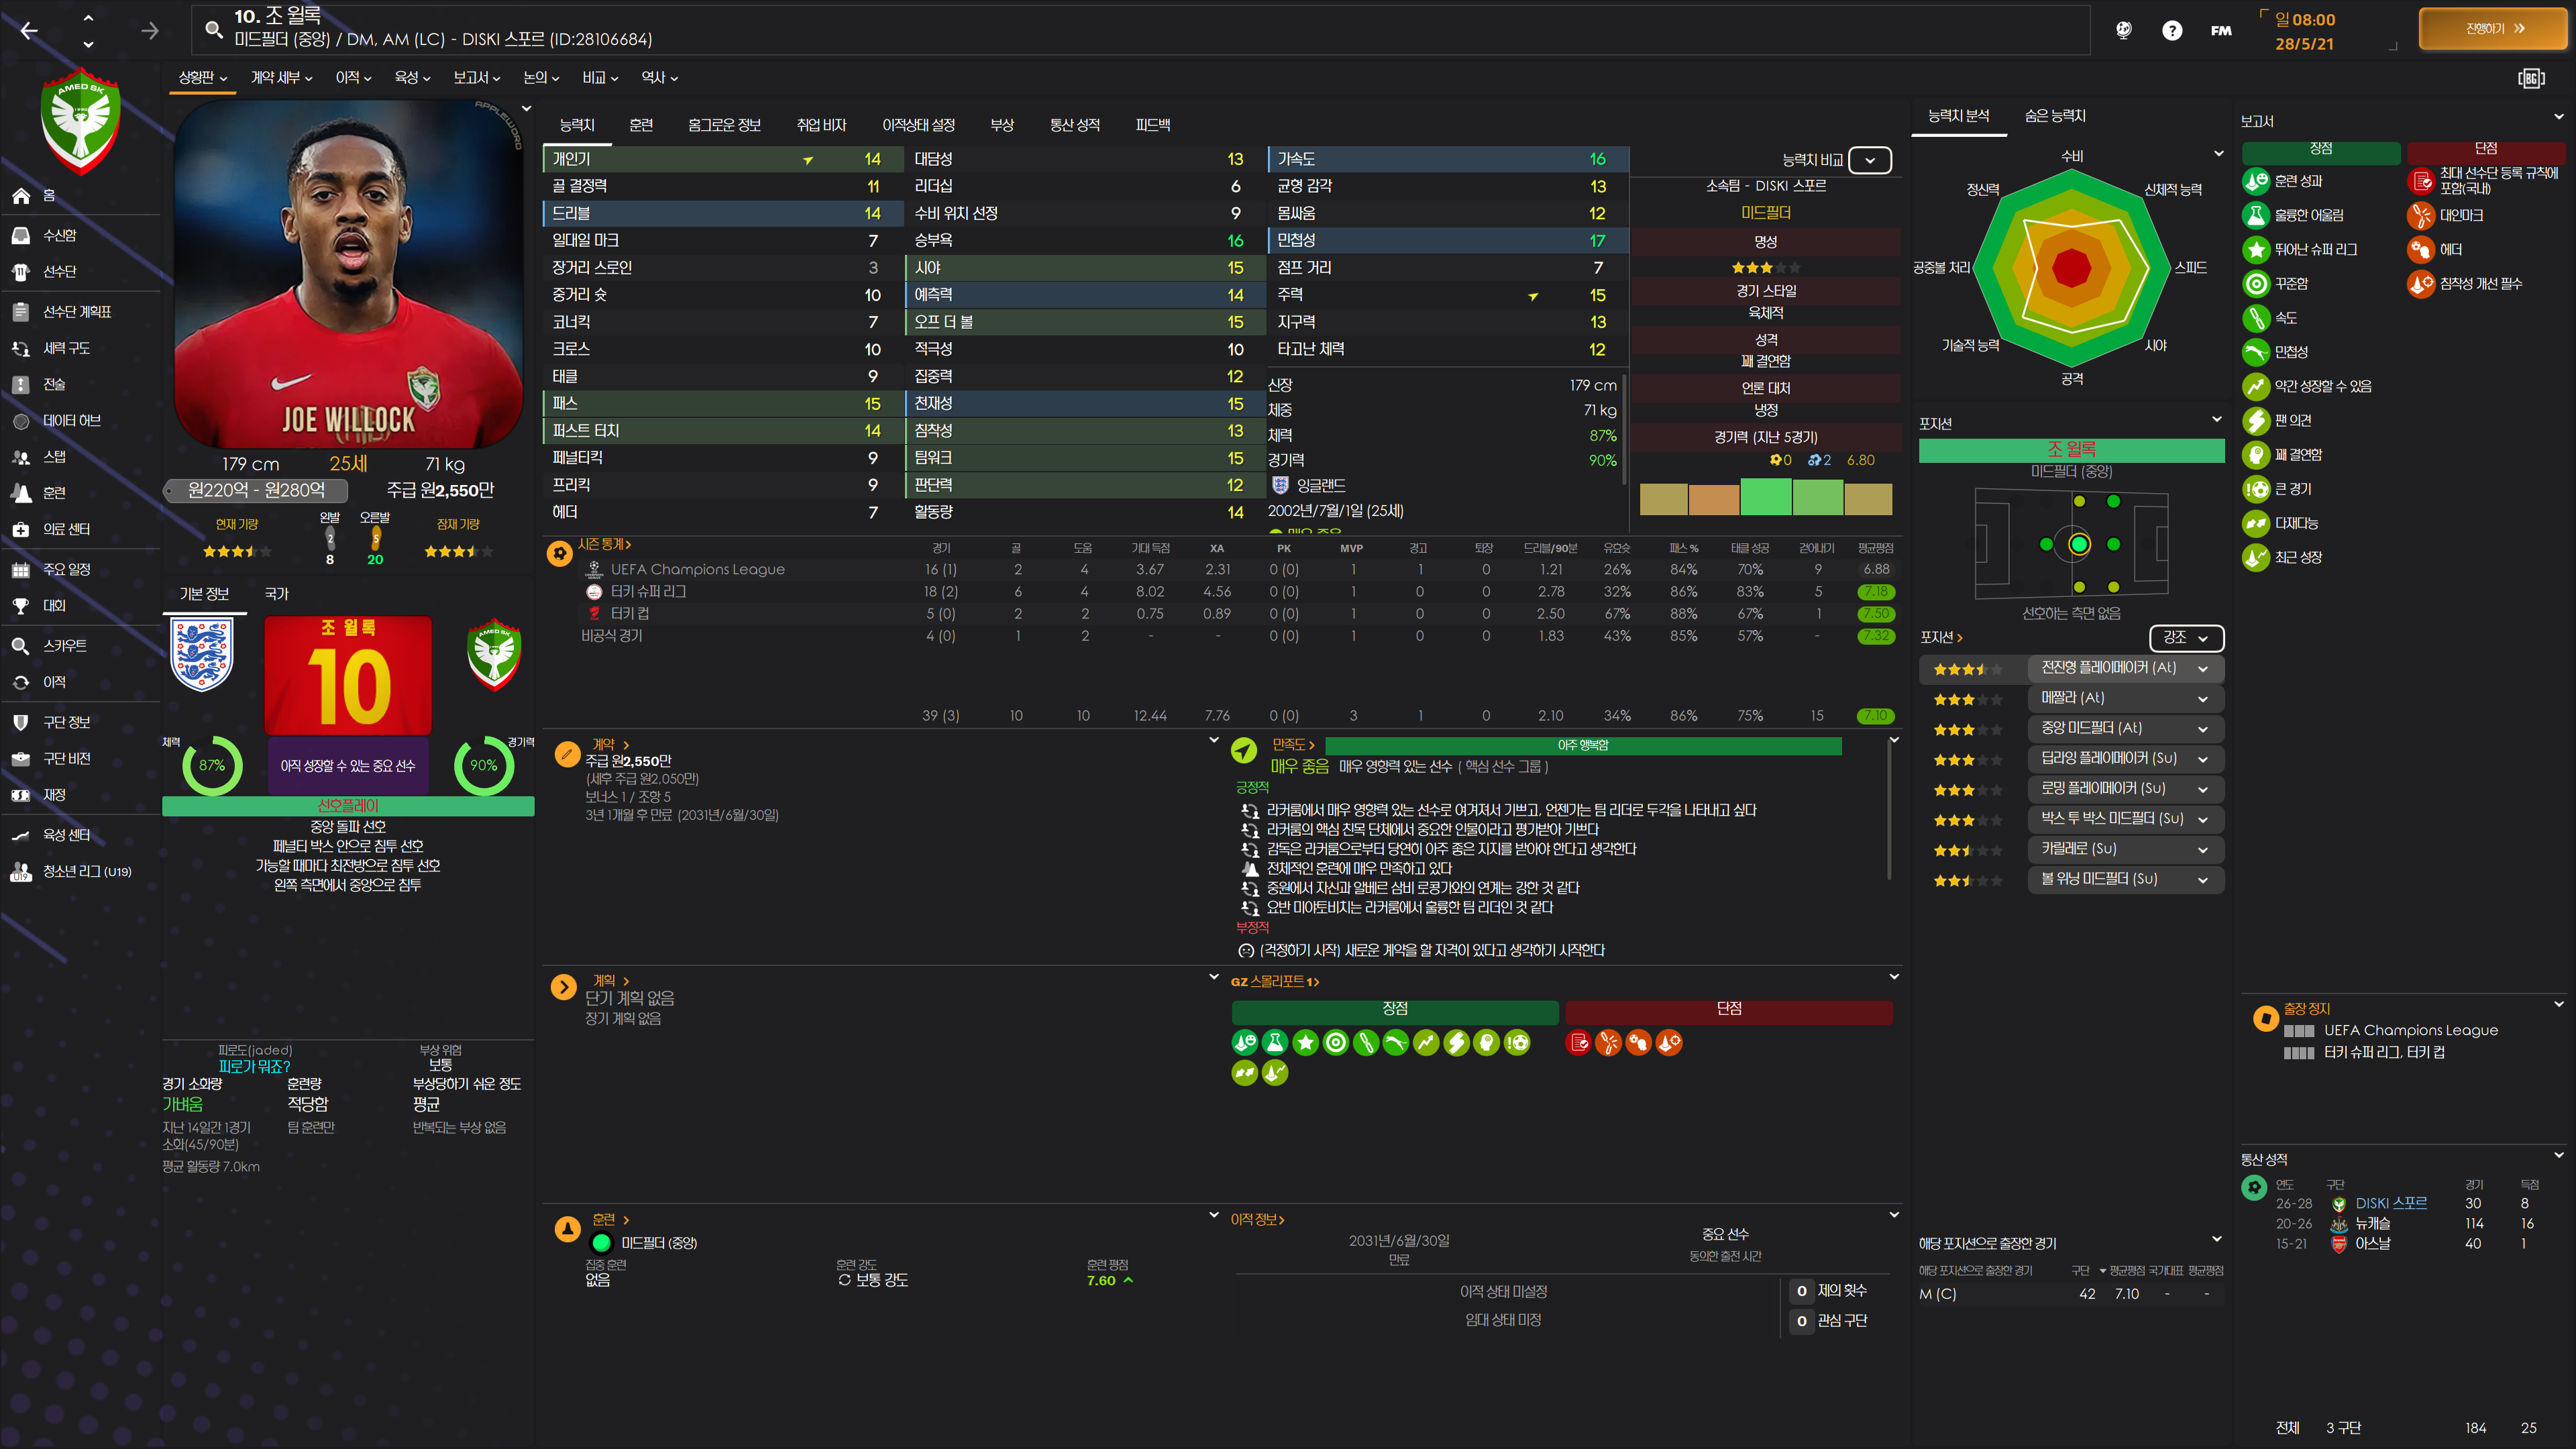Open the DISKI 스포르 club link in career history
This screenshot has width=2576, height=1449.
2390,1203
